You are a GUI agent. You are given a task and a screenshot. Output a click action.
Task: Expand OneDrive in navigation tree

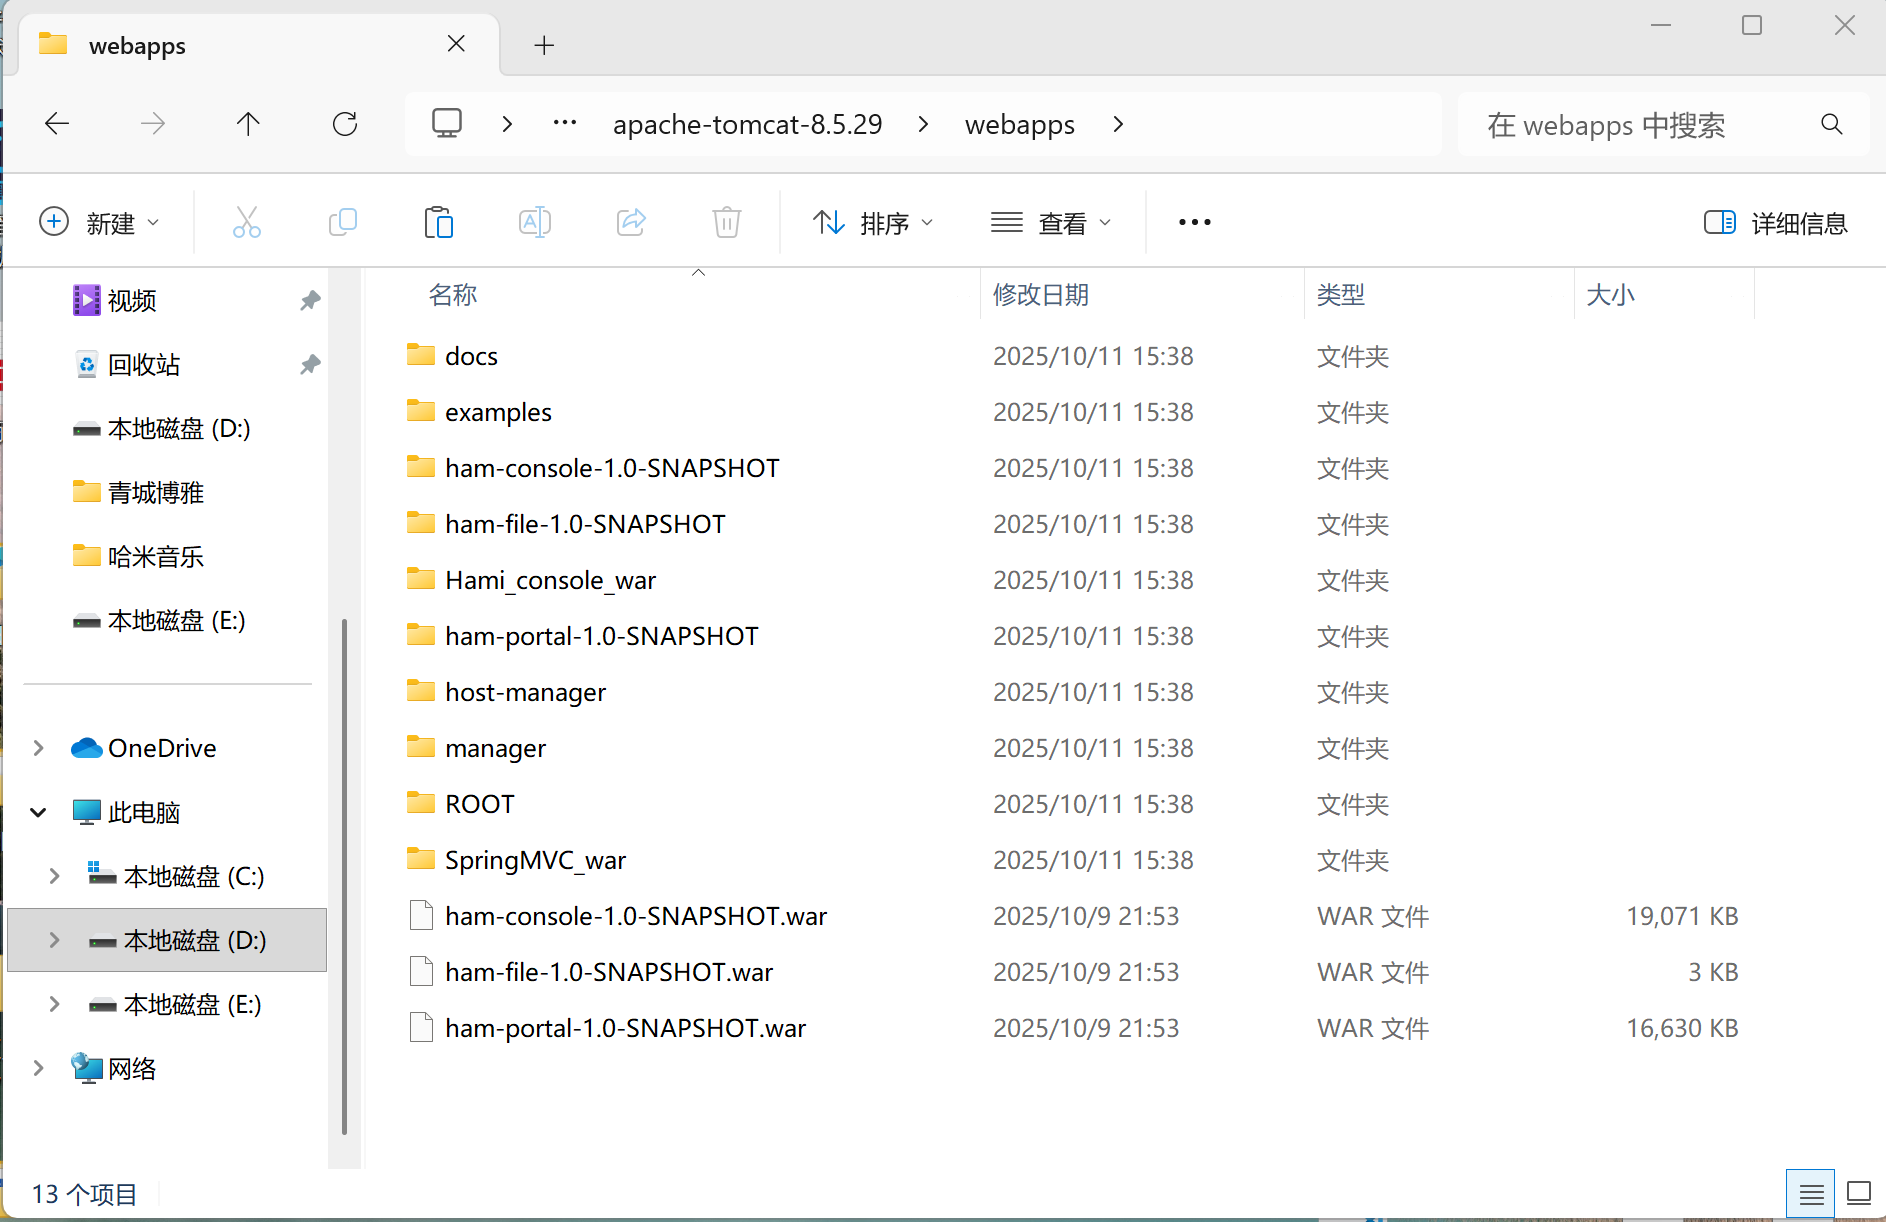point(38,748)
